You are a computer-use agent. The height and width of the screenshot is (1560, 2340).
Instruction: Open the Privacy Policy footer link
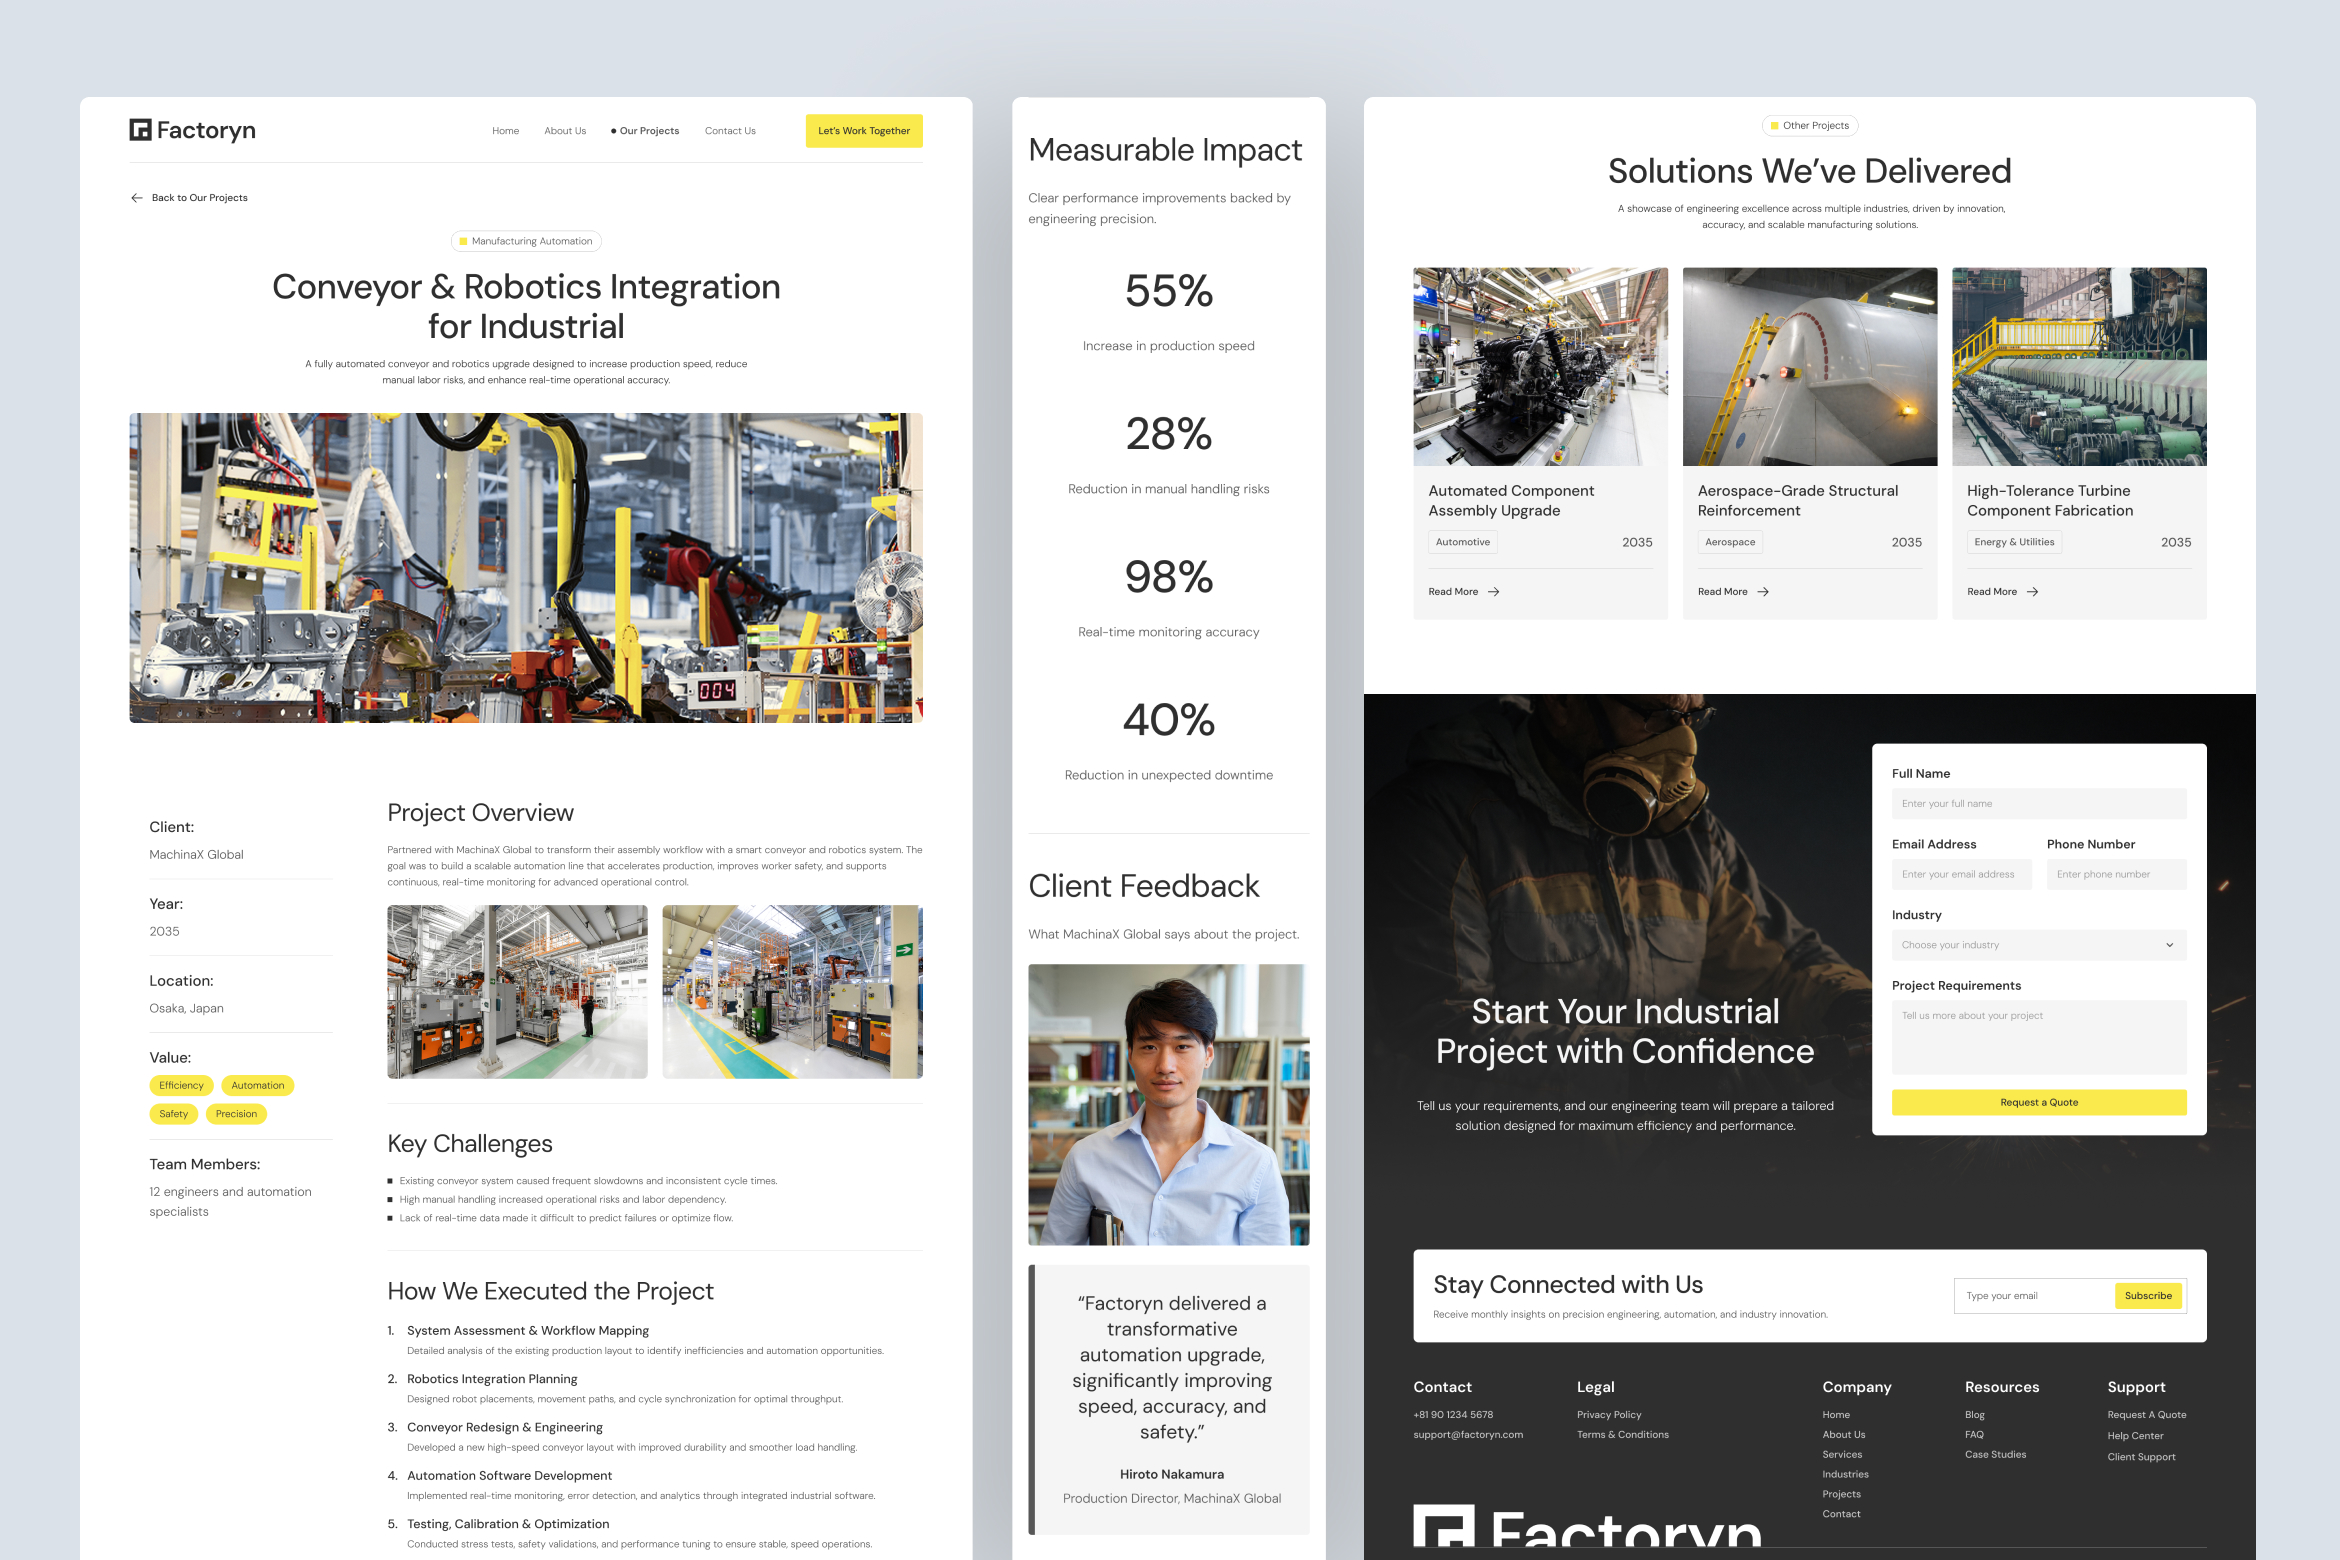coord(1609,1415)
